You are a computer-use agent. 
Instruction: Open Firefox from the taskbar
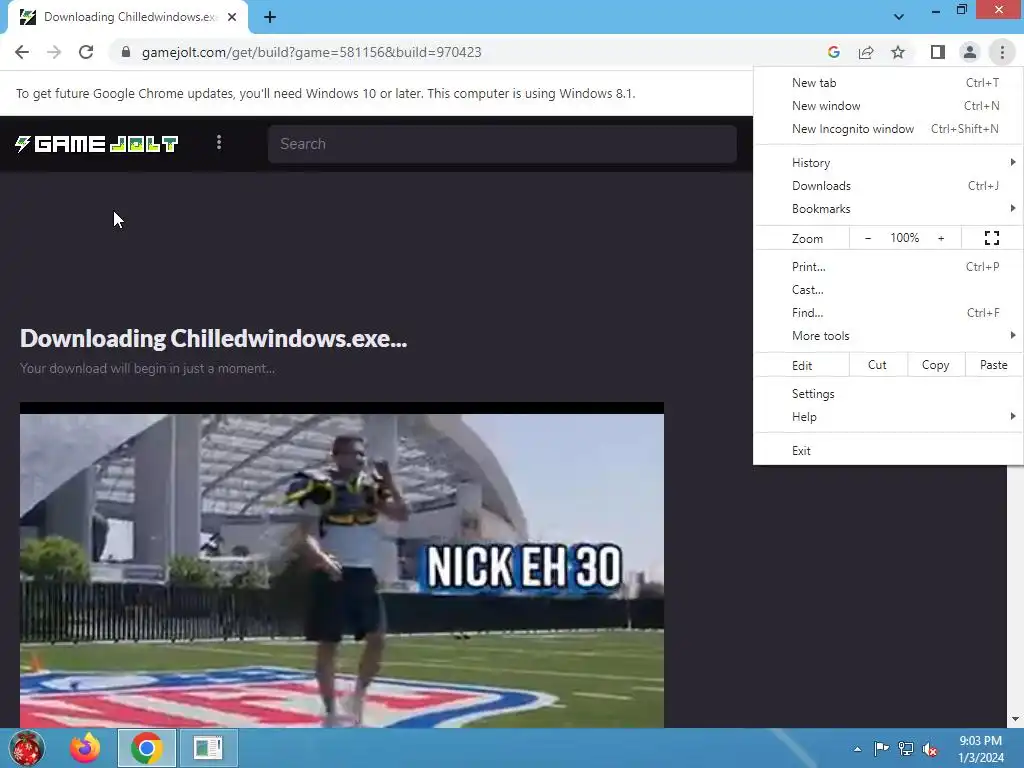[86, 748]
